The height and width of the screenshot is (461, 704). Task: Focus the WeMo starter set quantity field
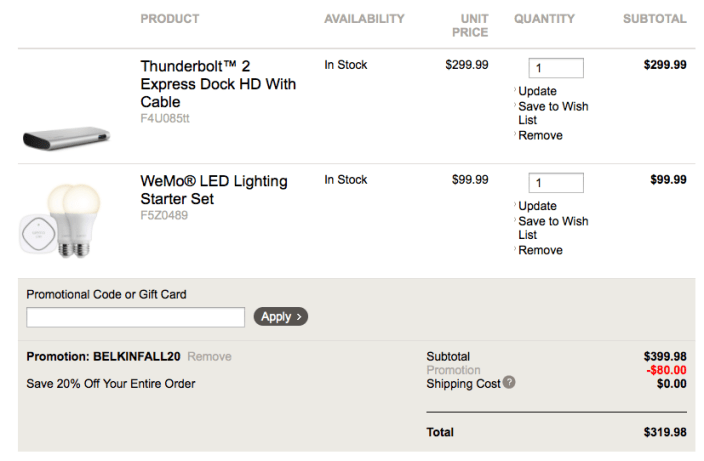(x=555, y=183)
